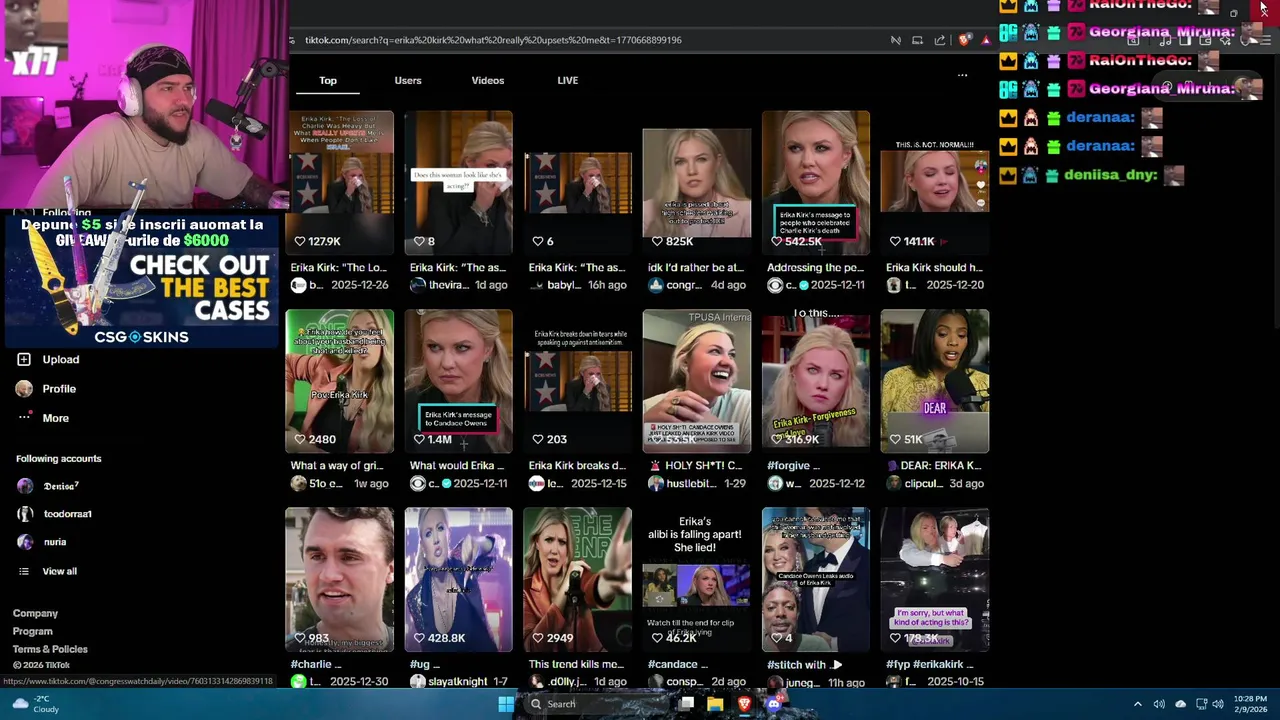Image resolution: width=1280 pixels, height=720 pixels.
Task: Click caption 'This trend kills me...'
Action: (576, 664)
